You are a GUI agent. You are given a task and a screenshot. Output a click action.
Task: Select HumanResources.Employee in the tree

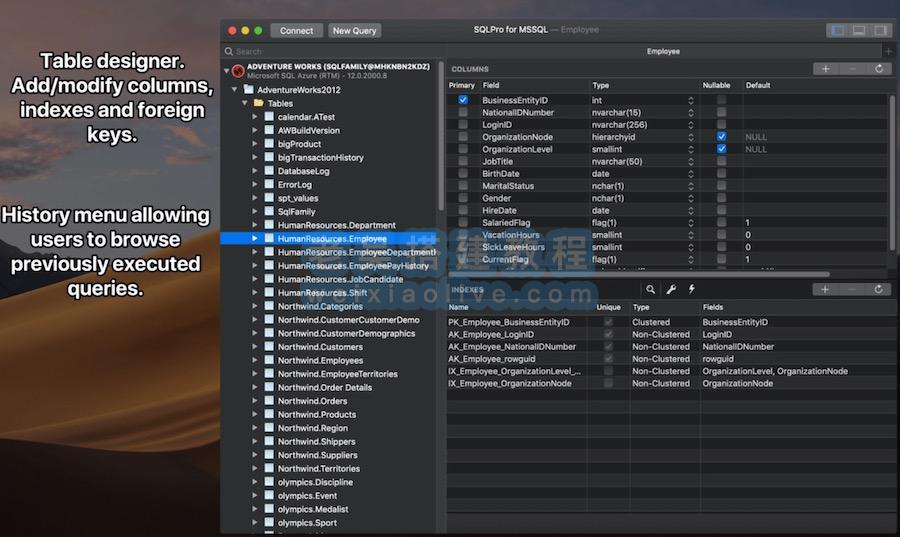(x=331, y=238)
